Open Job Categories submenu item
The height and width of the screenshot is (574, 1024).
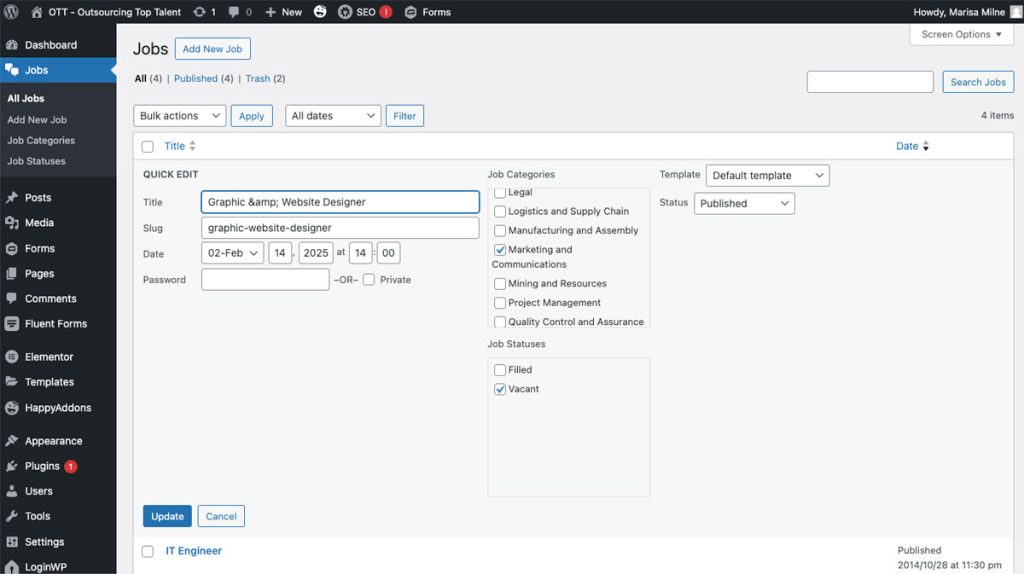41,141
